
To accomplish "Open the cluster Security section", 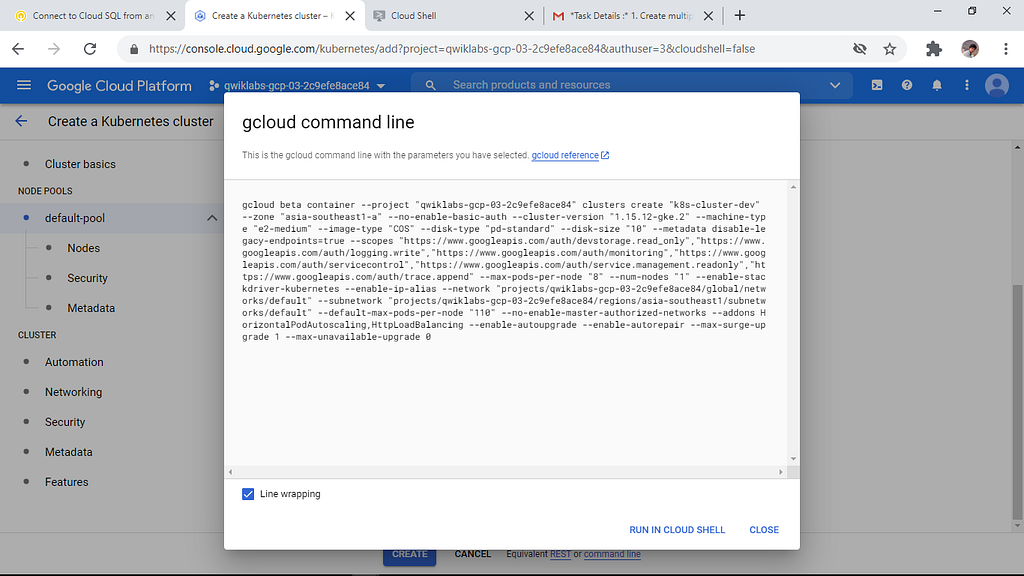I will coord(65,423).
